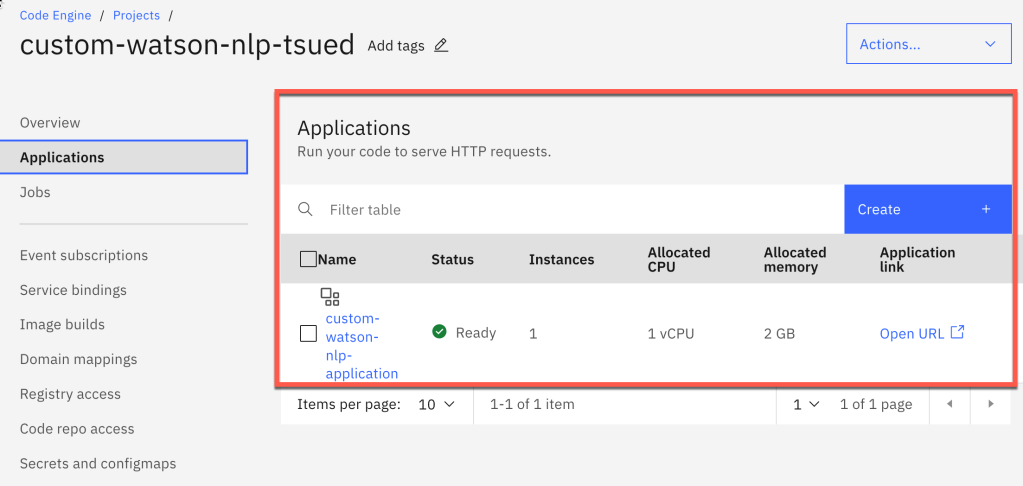
Task: Click the magnifier search icon in filter bar
Action: tap(306, 209)
